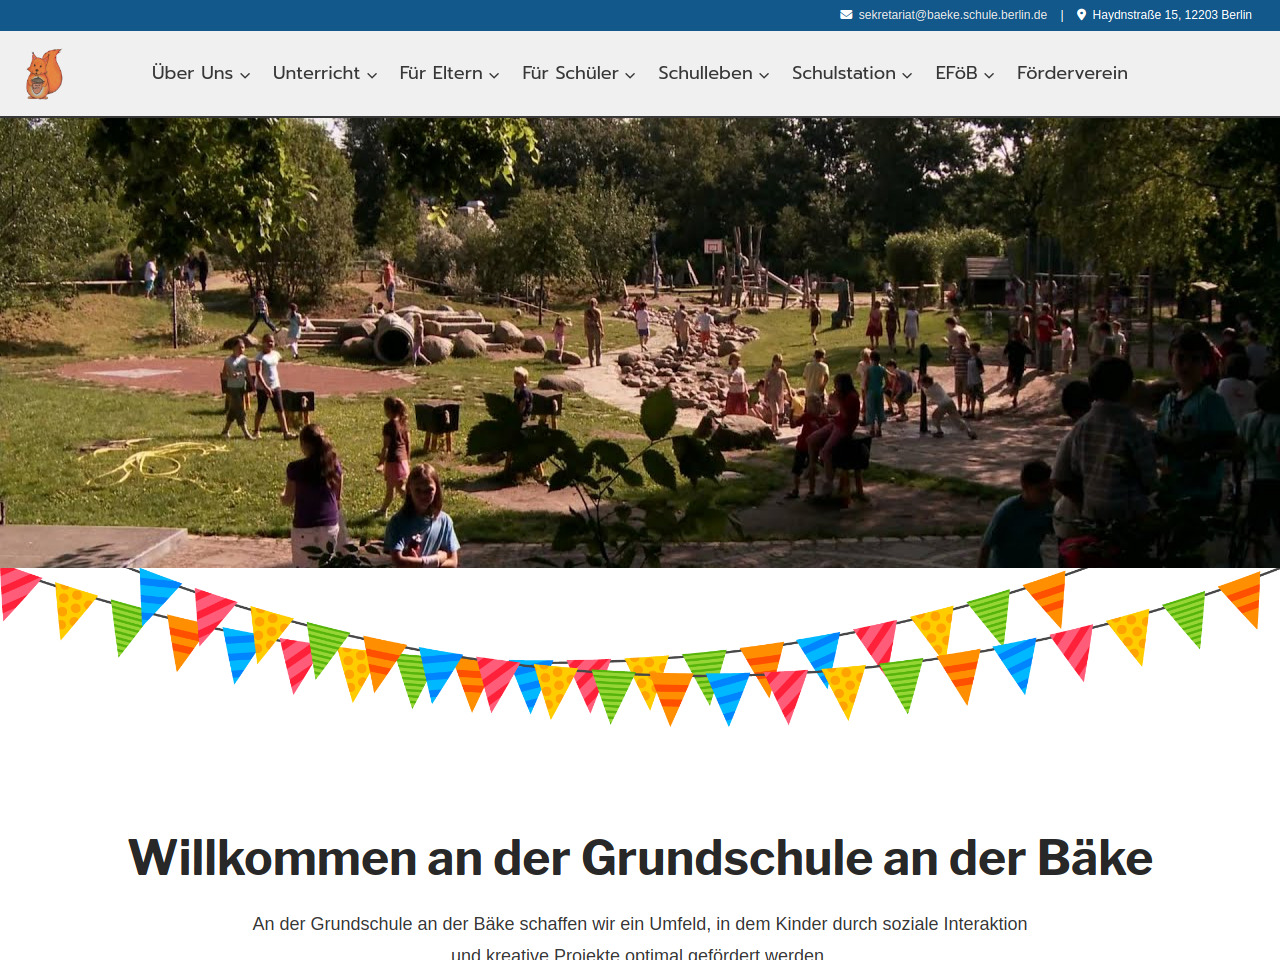This screenshot has height=960, width=1280.
Task: Go to the Förderverein page
Action: (1072, 73)
